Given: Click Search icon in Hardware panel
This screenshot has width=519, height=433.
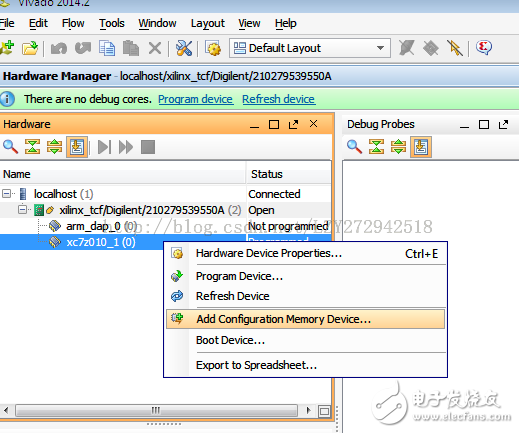Looking at the screenshot, I should click(10, 147).
